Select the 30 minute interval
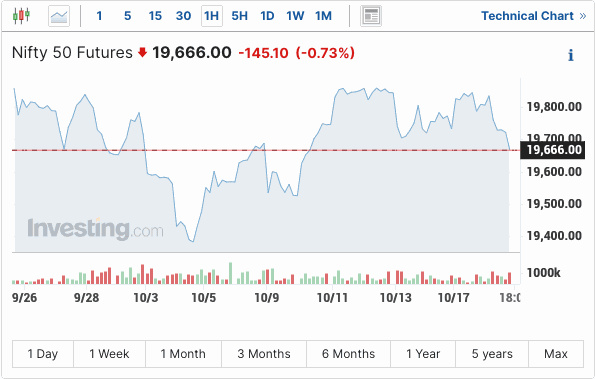 (183, 16)
